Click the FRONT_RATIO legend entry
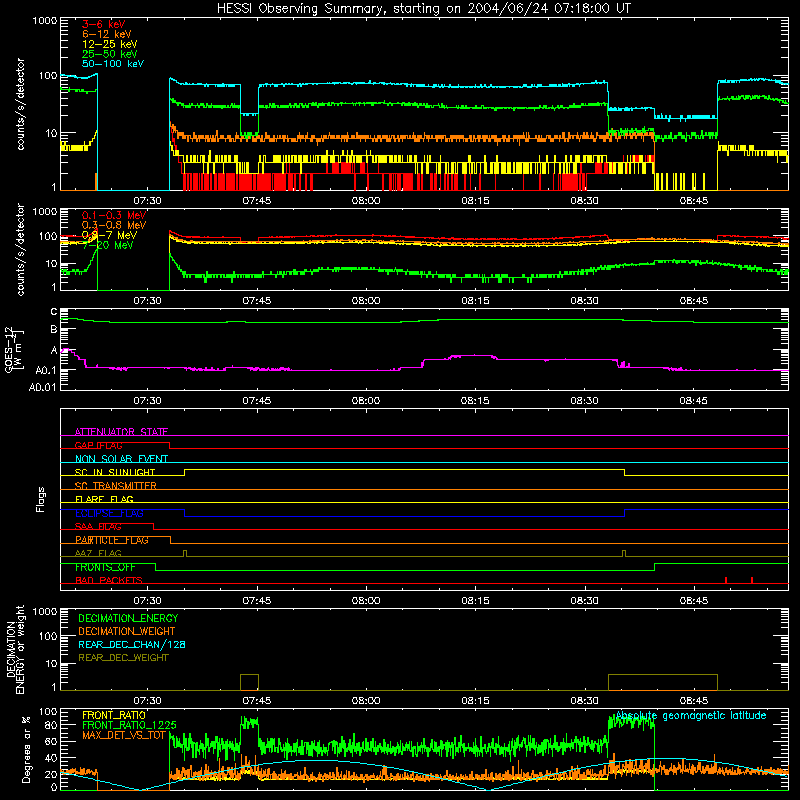The image size is (800, 800). tap(114, 715)
